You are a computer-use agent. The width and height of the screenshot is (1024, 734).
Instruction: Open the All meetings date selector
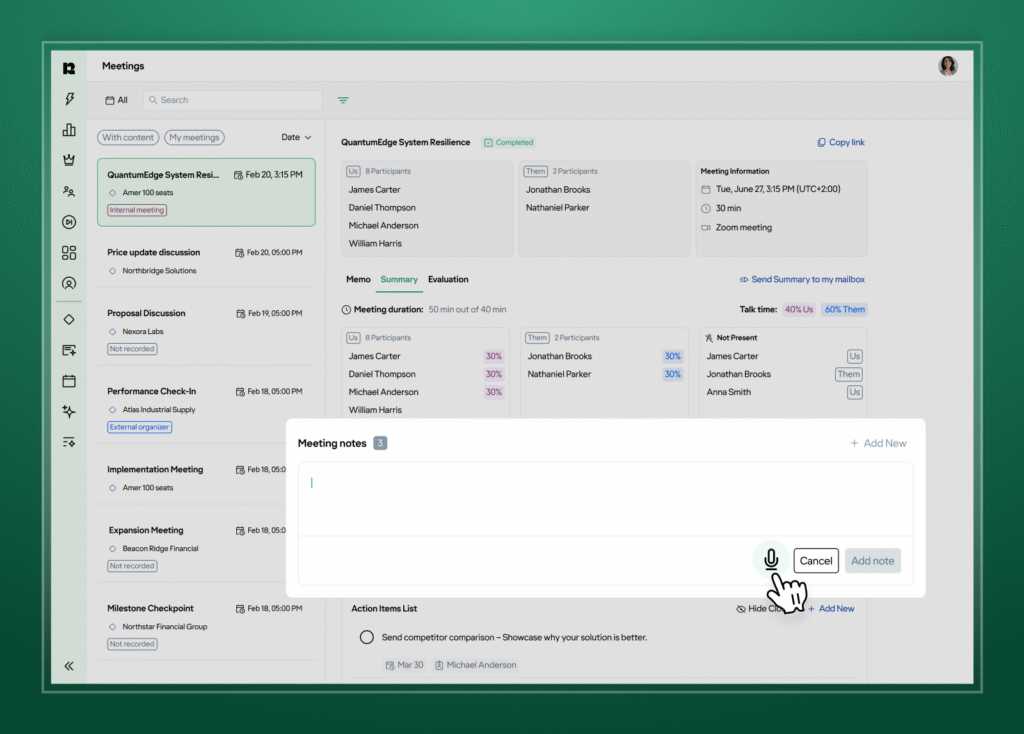coord(117,100)
